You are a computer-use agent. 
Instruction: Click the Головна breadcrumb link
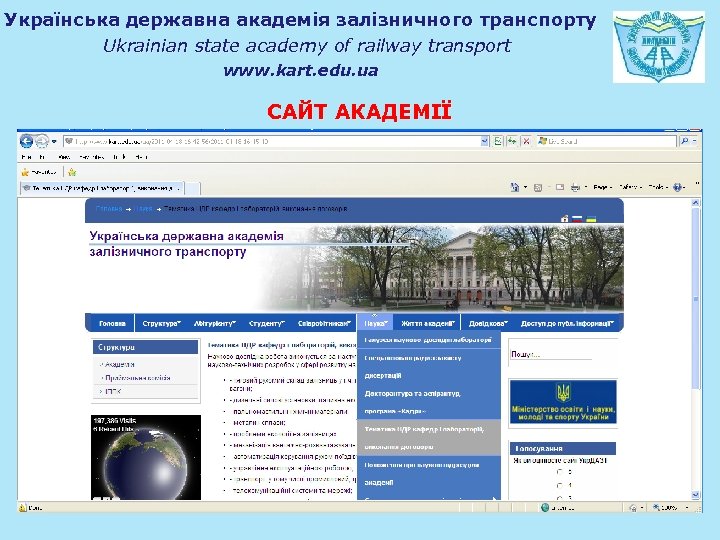[109, 209]
